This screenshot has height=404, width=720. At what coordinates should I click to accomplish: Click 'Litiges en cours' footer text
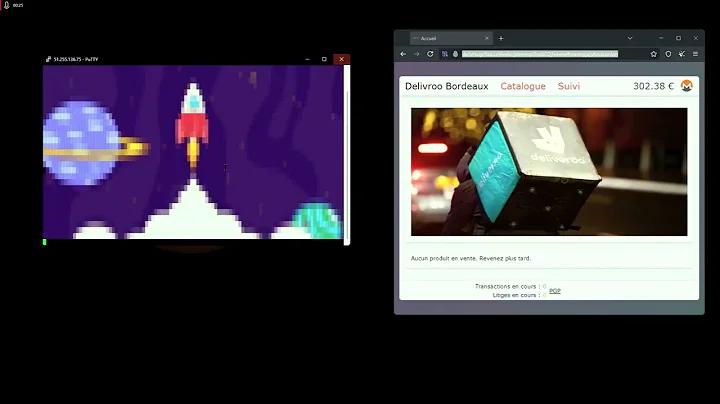(x=514, y=295)
